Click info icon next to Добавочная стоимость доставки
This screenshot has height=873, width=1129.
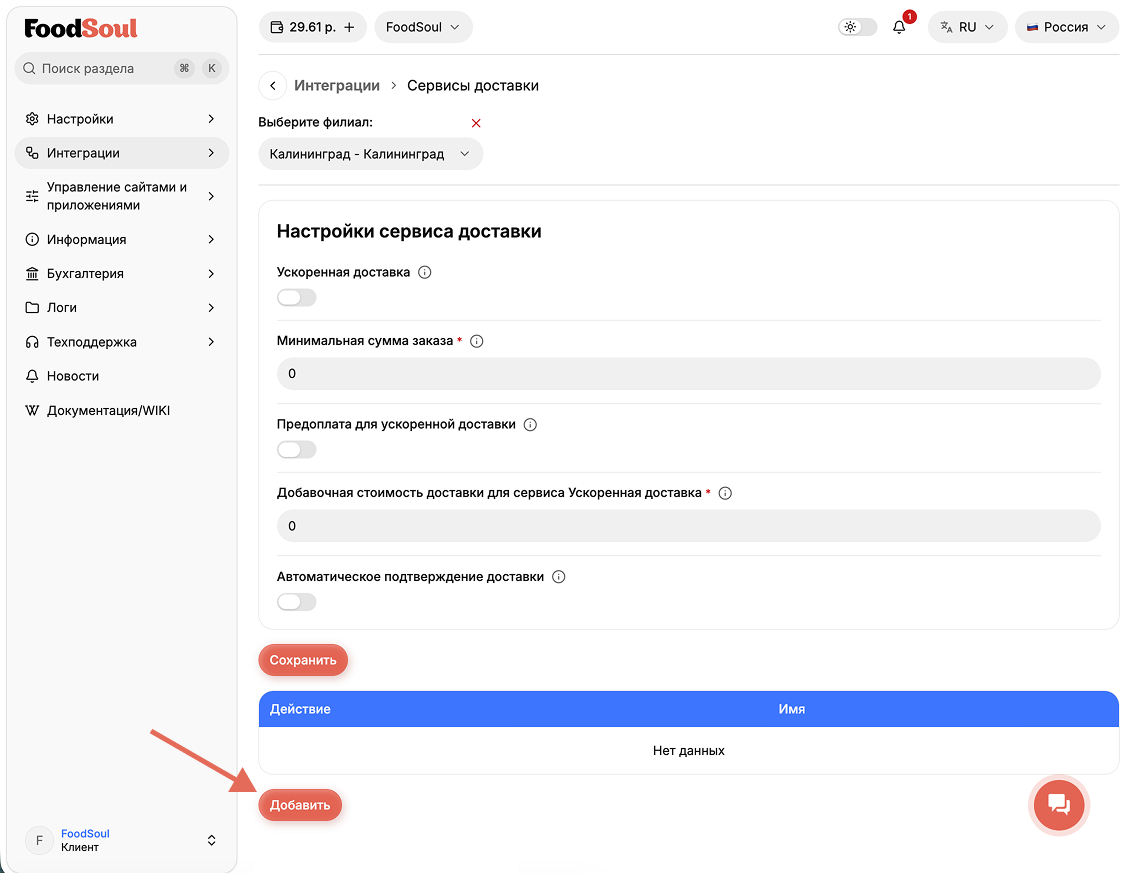[x=725, y=493]
